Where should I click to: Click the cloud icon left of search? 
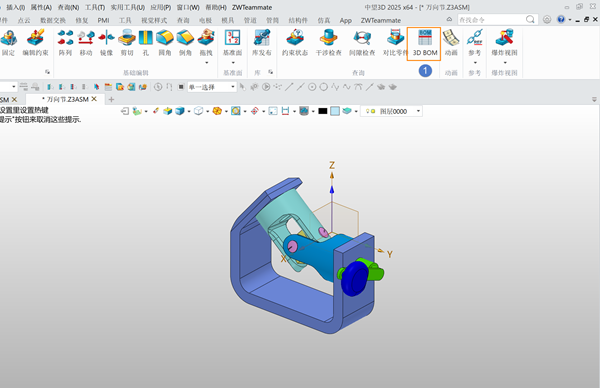pyautogui.click(x=449, y=19)
